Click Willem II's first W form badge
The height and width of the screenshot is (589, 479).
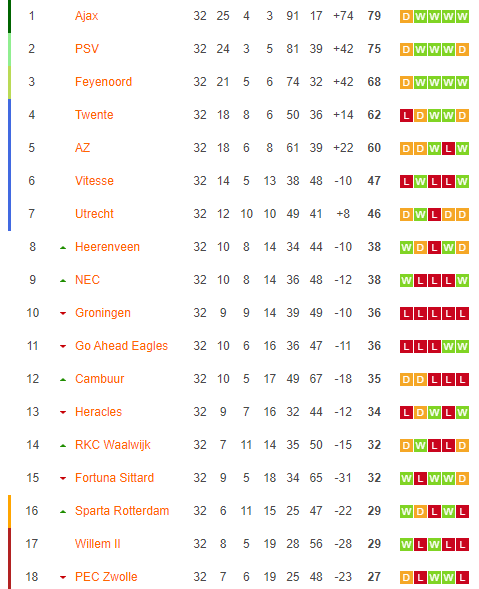pos(406,544)
